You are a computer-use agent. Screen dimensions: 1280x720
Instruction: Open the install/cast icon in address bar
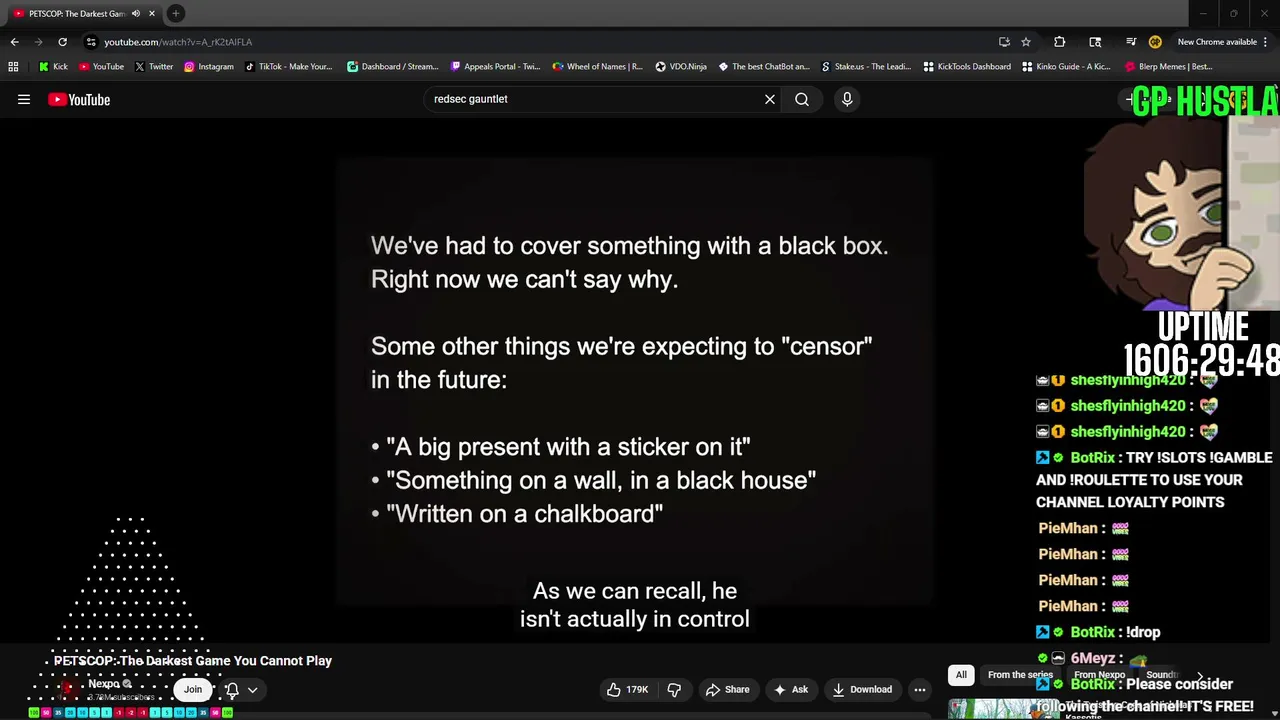tap(1004, 42)
